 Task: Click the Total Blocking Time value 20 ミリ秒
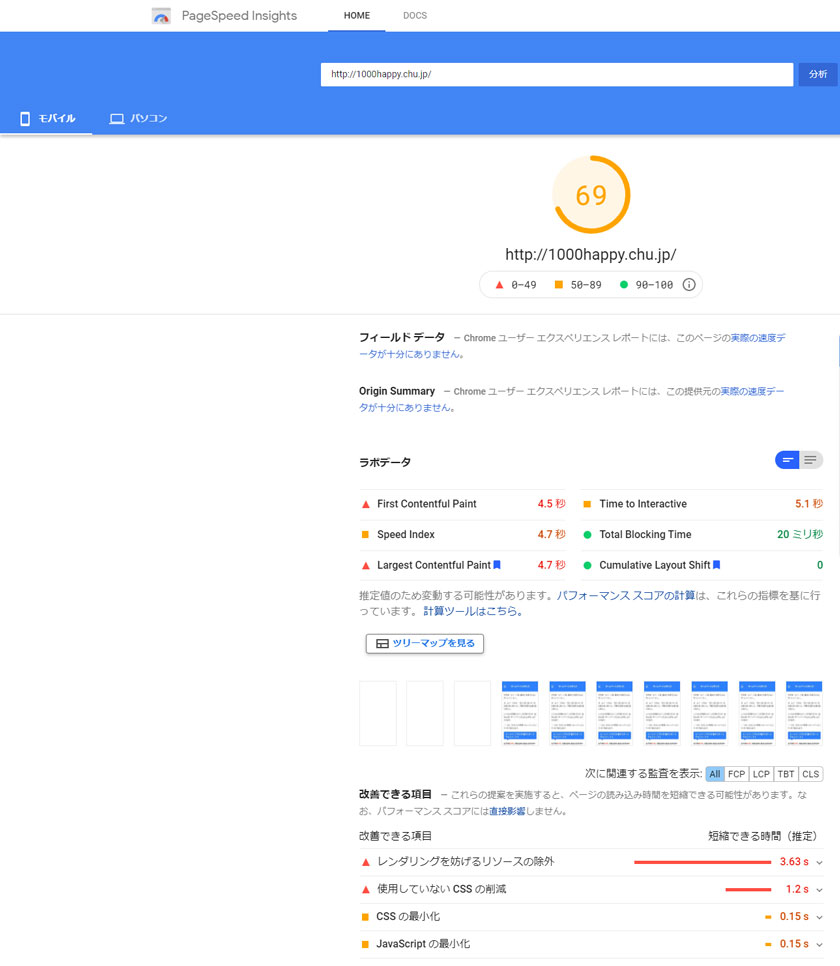pos(799,535)
